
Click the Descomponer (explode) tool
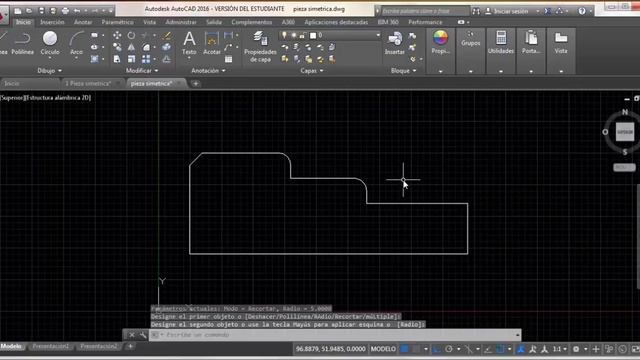(167, 47)
